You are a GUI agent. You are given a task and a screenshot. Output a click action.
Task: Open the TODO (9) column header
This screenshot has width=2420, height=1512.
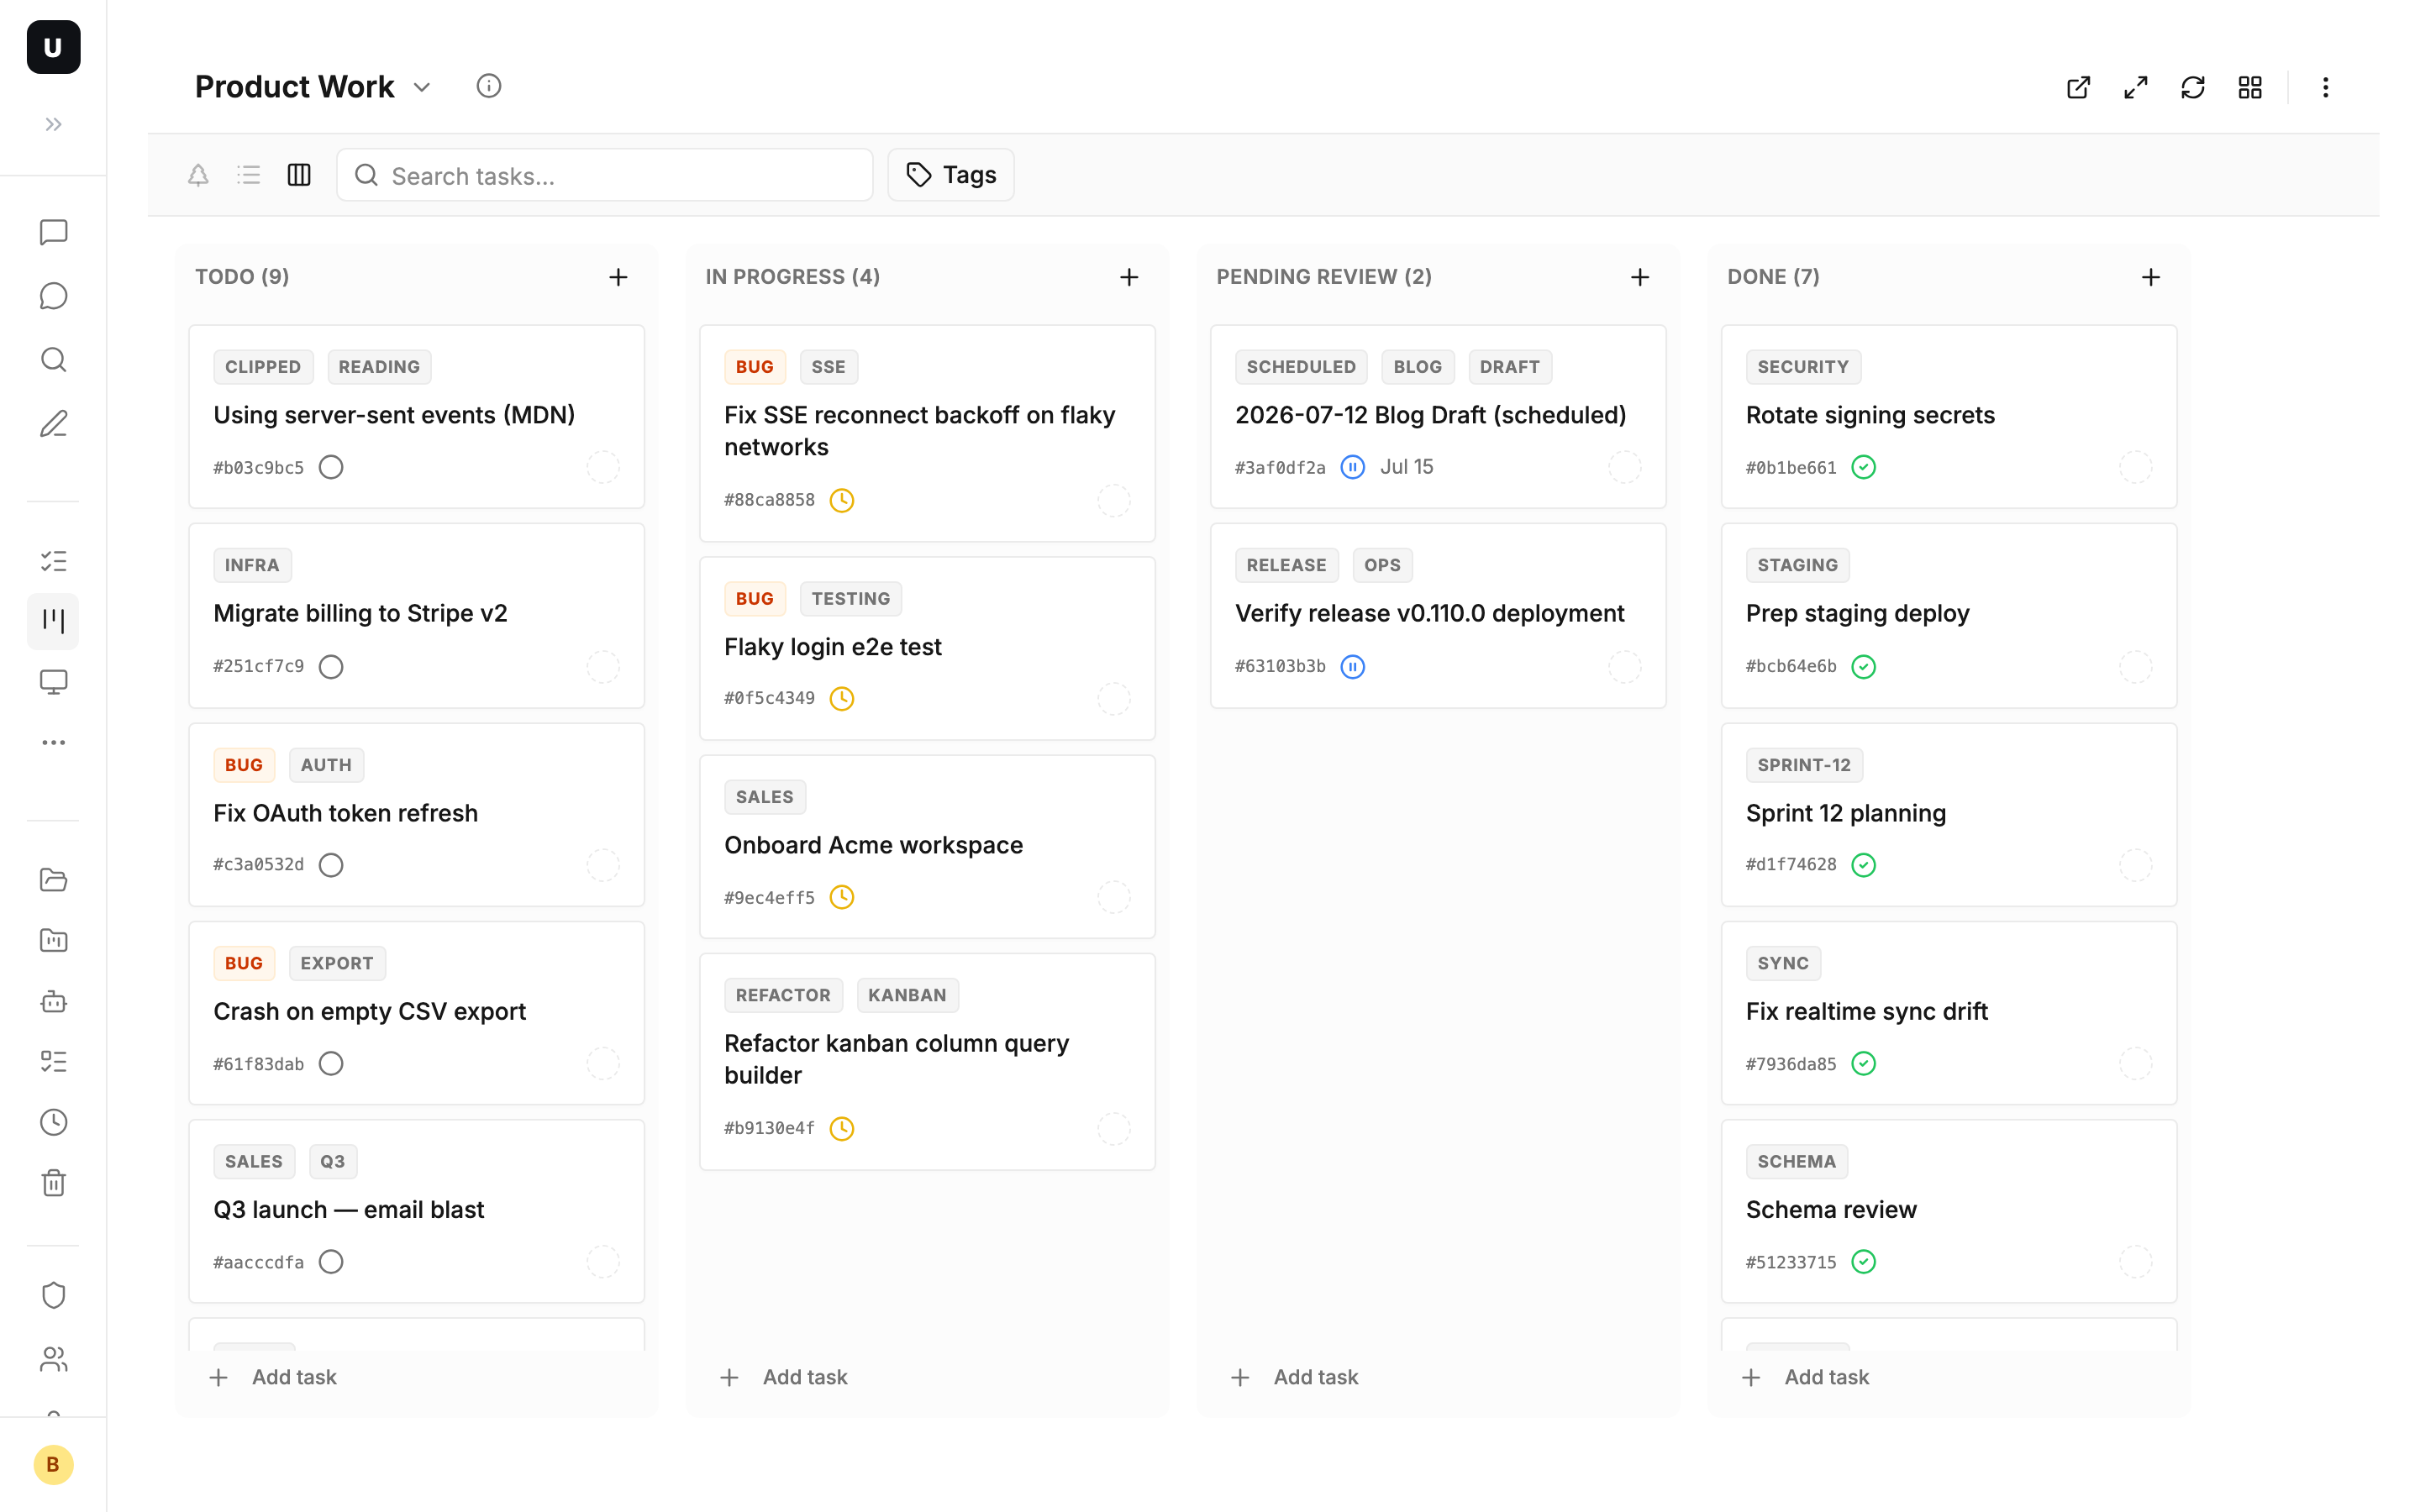click(242, 277)
